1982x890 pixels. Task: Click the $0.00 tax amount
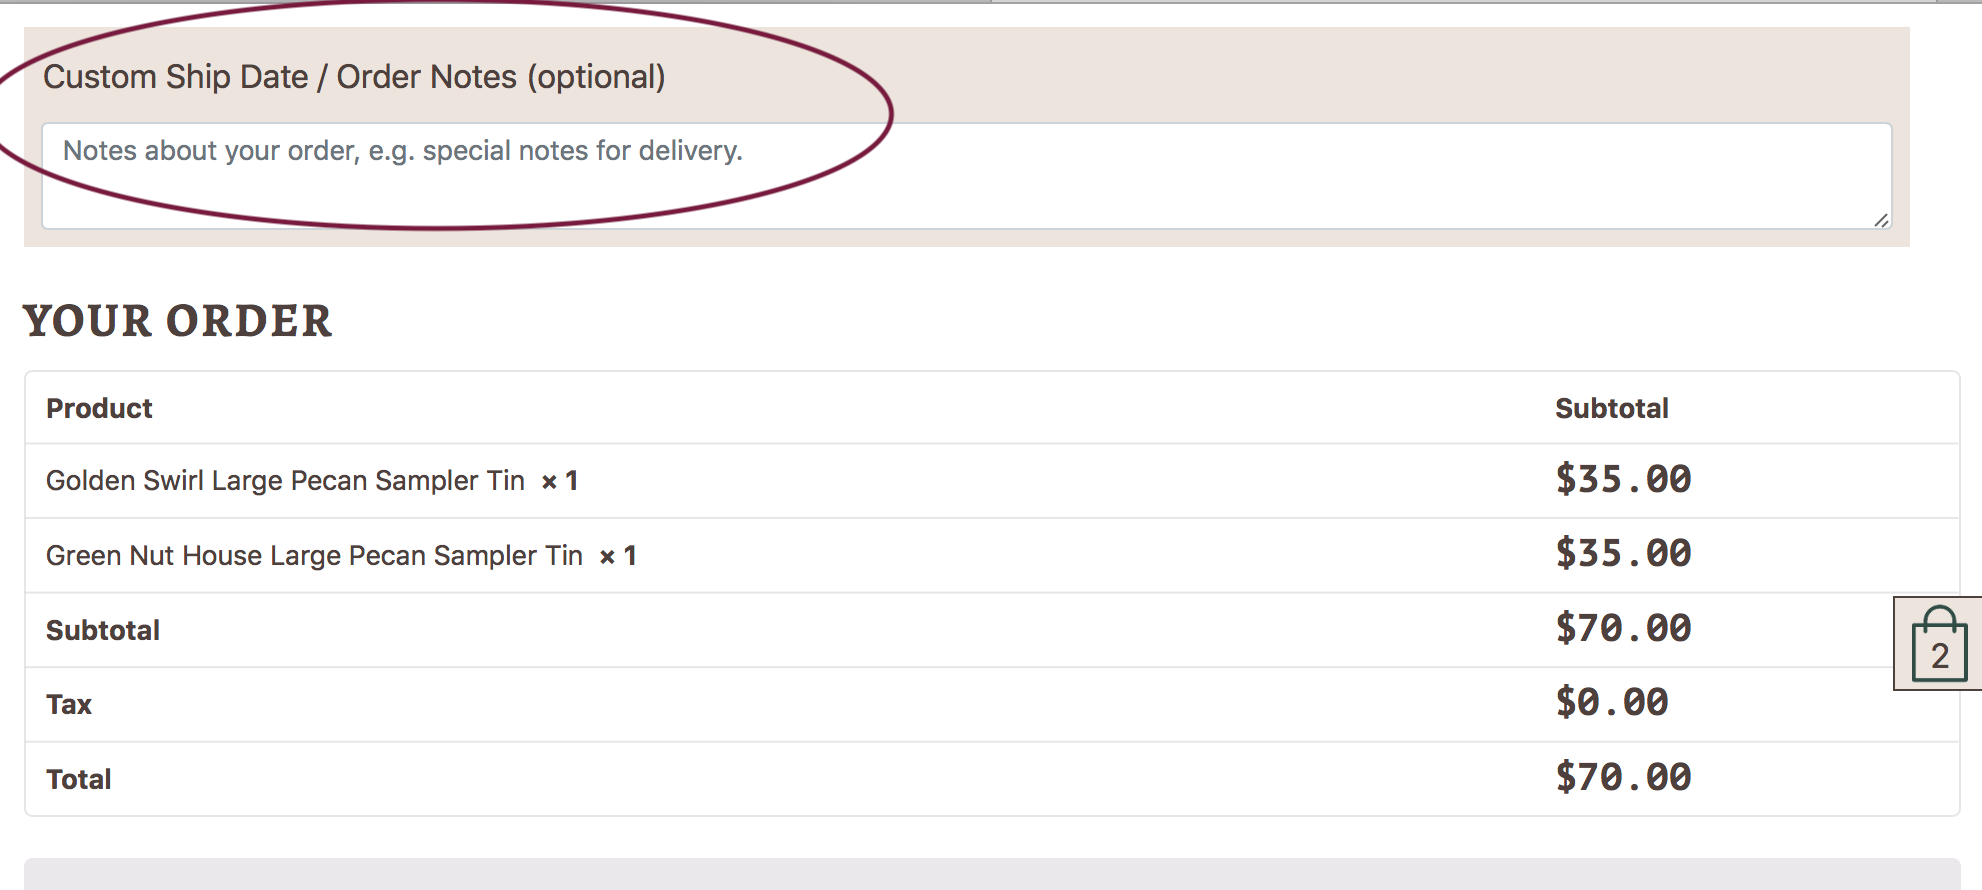(1611, 702)
